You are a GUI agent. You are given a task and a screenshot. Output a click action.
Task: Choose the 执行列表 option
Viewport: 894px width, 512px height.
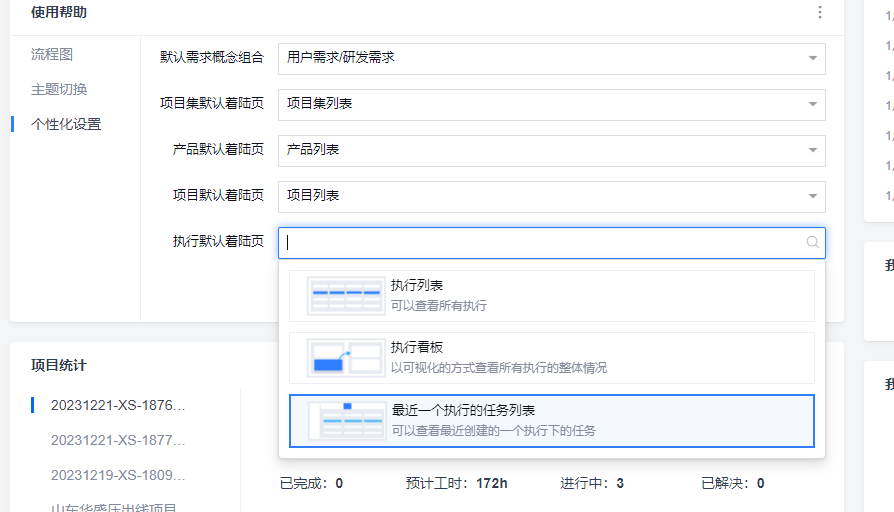coord(417,286)
